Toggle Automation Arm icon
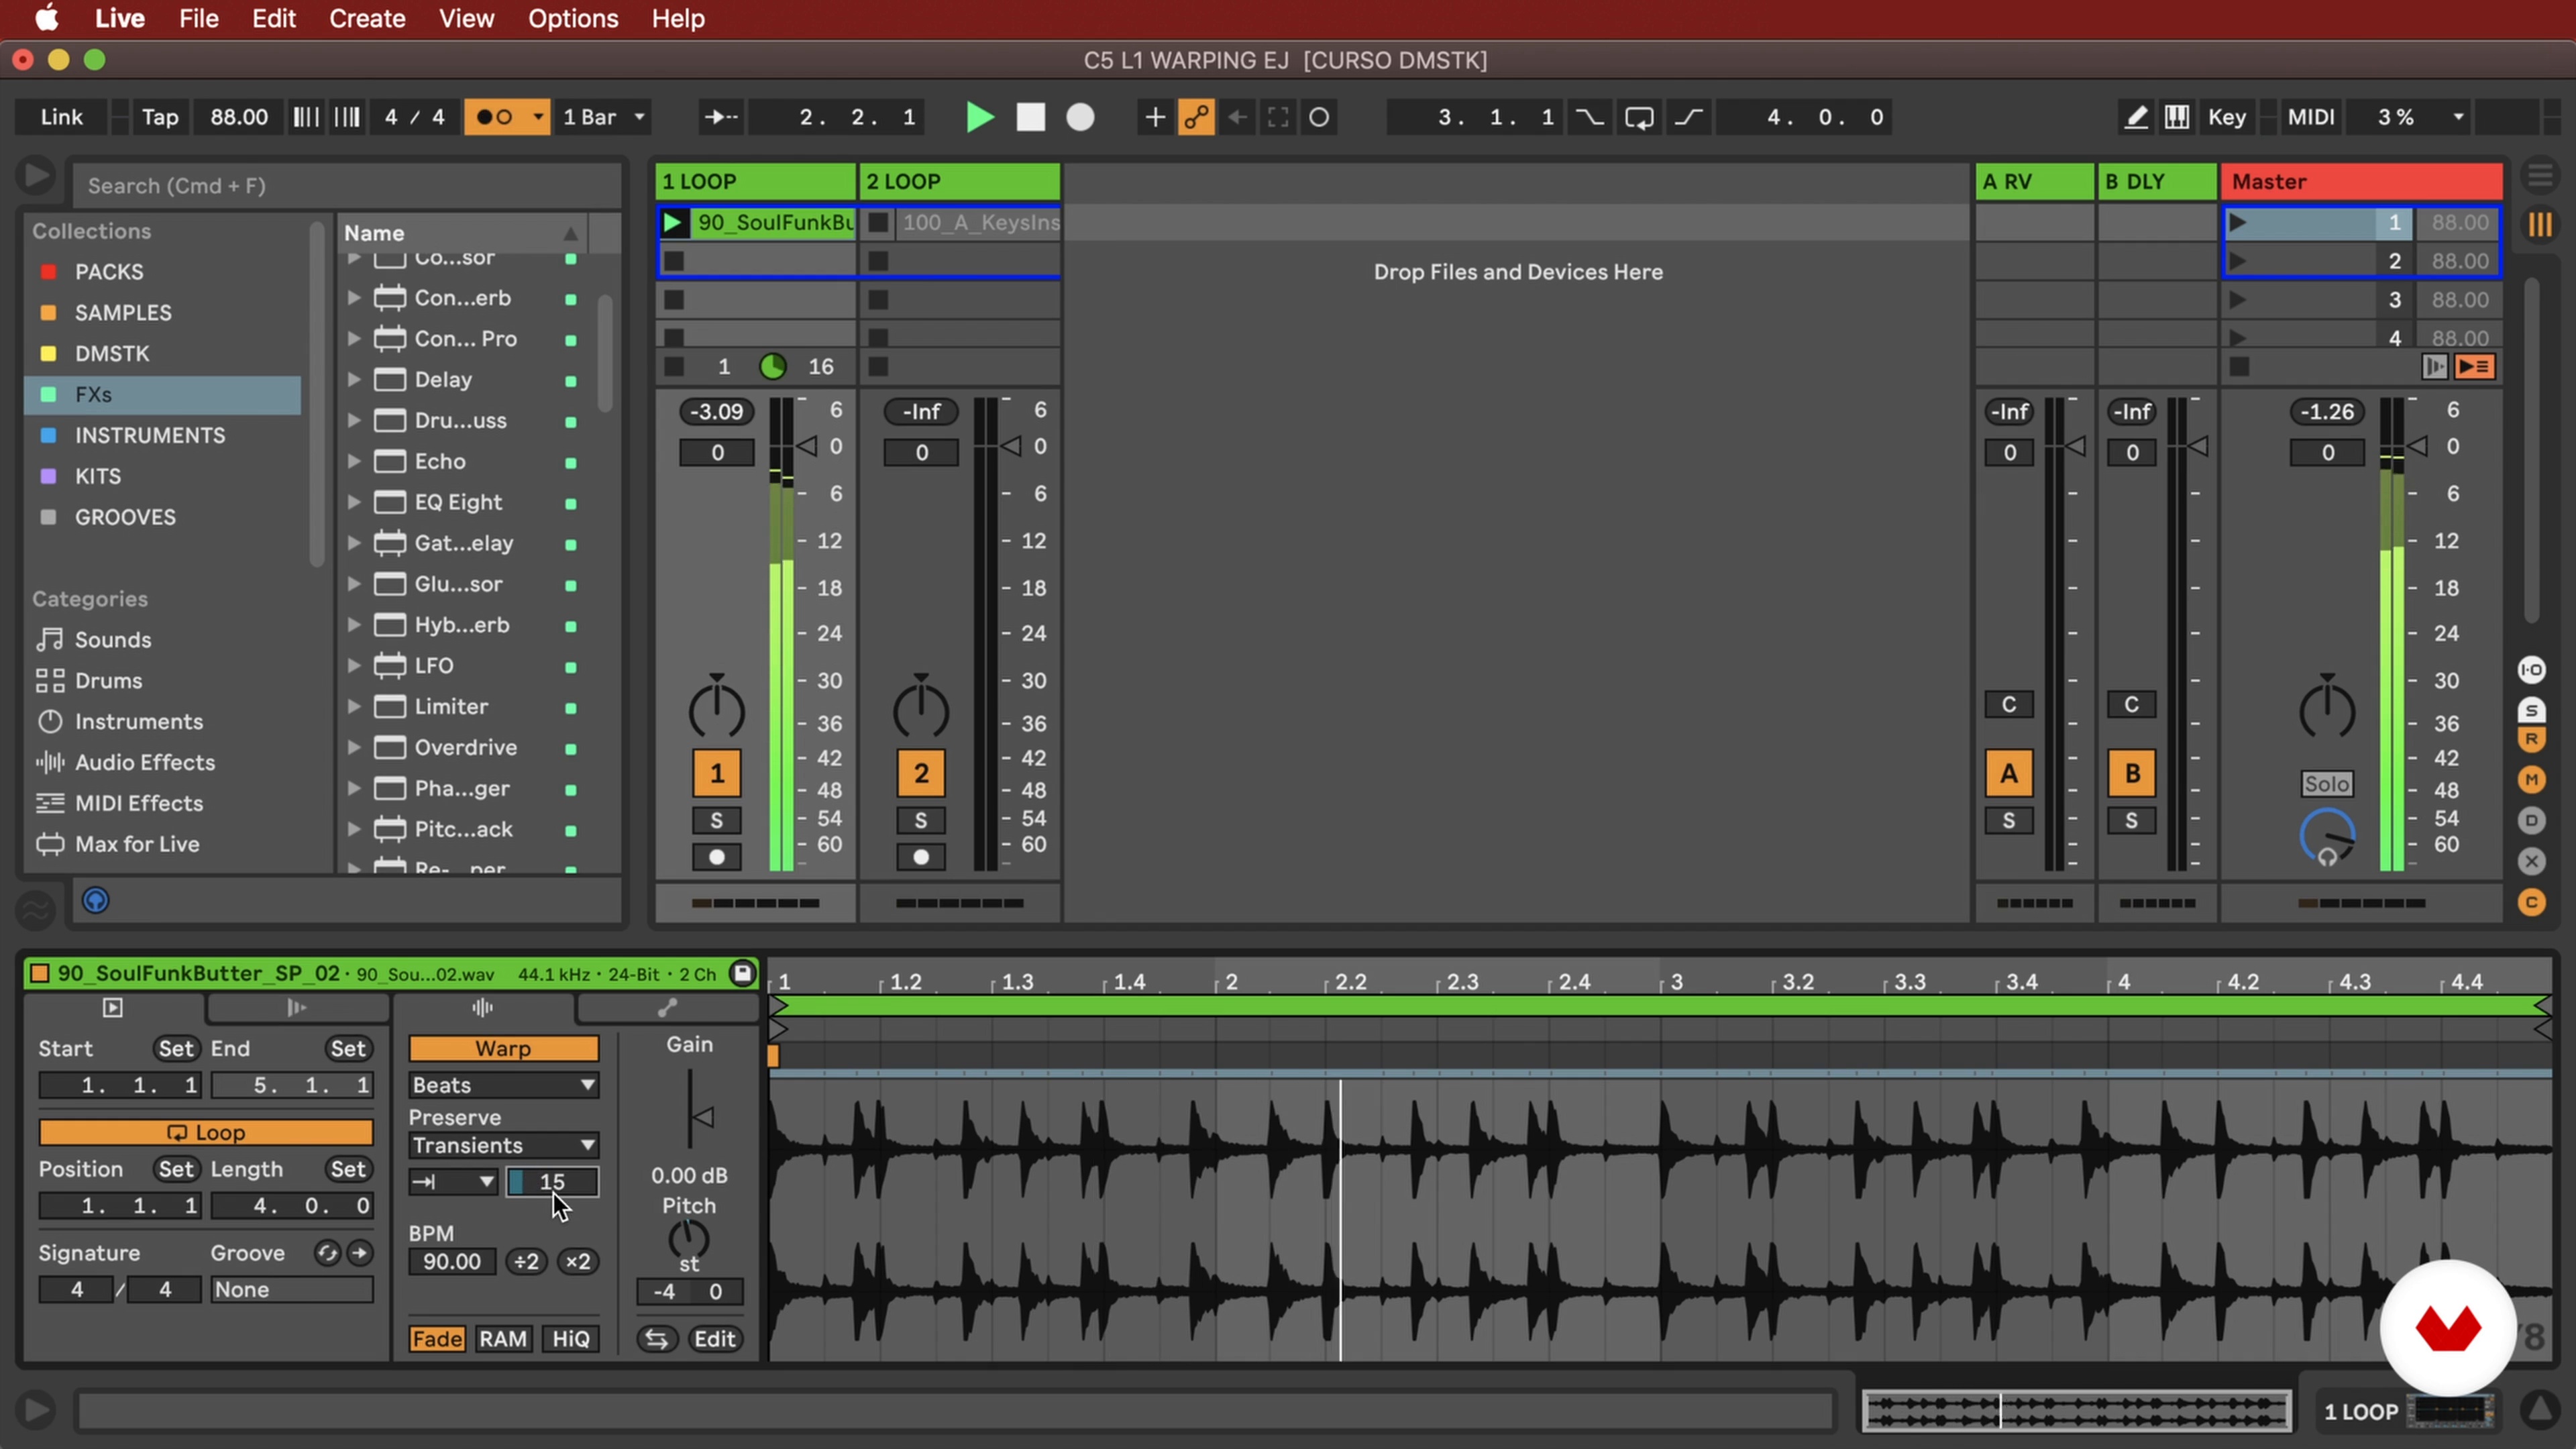Image resolution: width=2576 pixels, height=1449 pixels. (1196, 117)
